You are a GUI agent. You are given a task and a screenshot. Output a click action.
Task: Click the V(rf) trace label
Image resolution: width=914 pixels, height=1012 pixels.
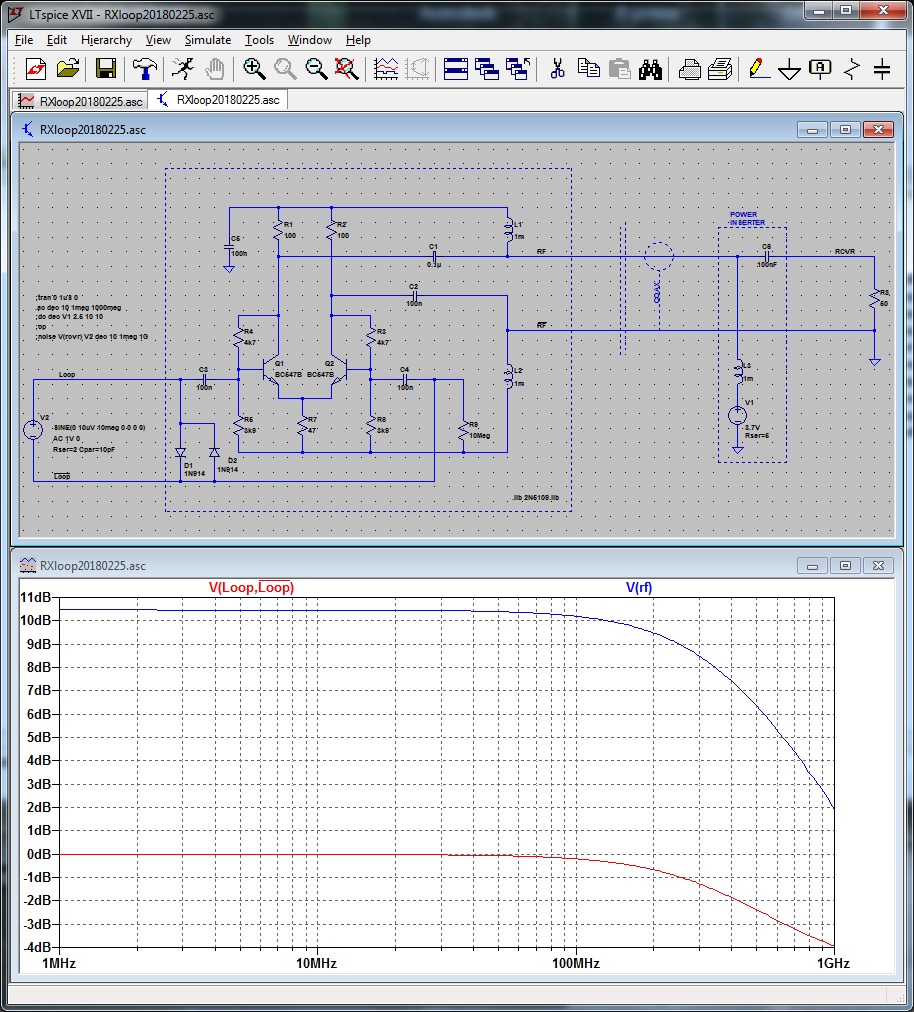(639, 587)
